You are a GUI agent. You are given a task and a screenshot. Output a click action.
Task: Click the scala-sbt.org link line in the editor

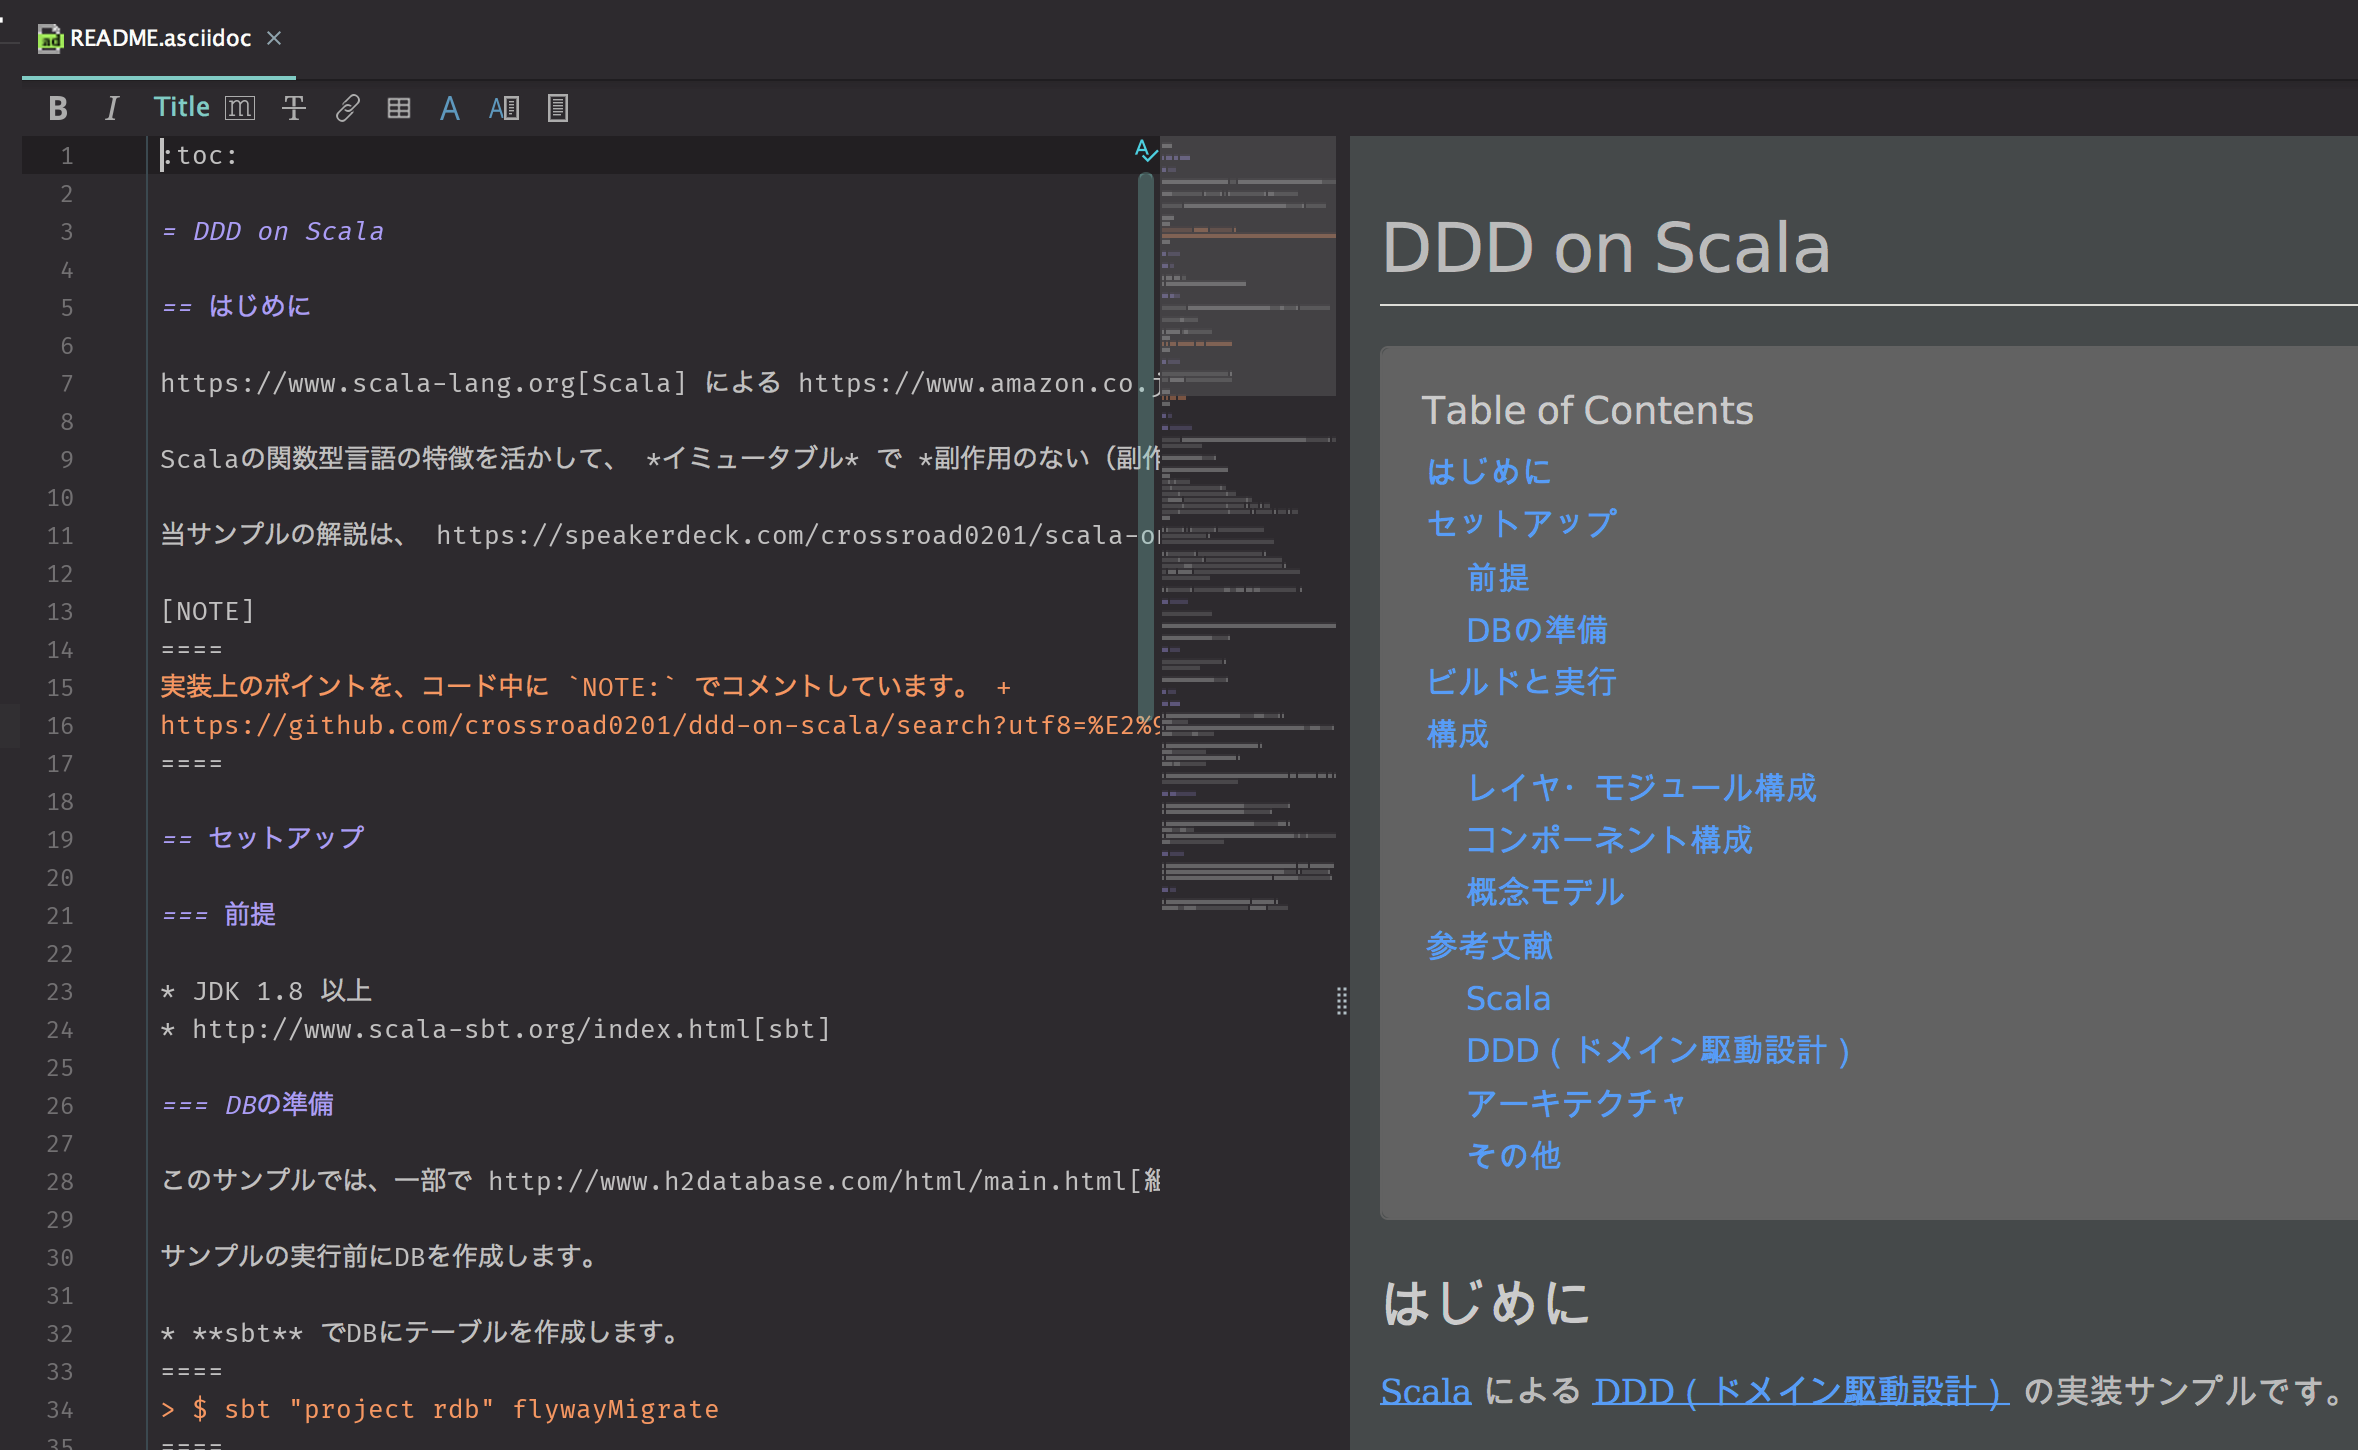click(495, 1029)
